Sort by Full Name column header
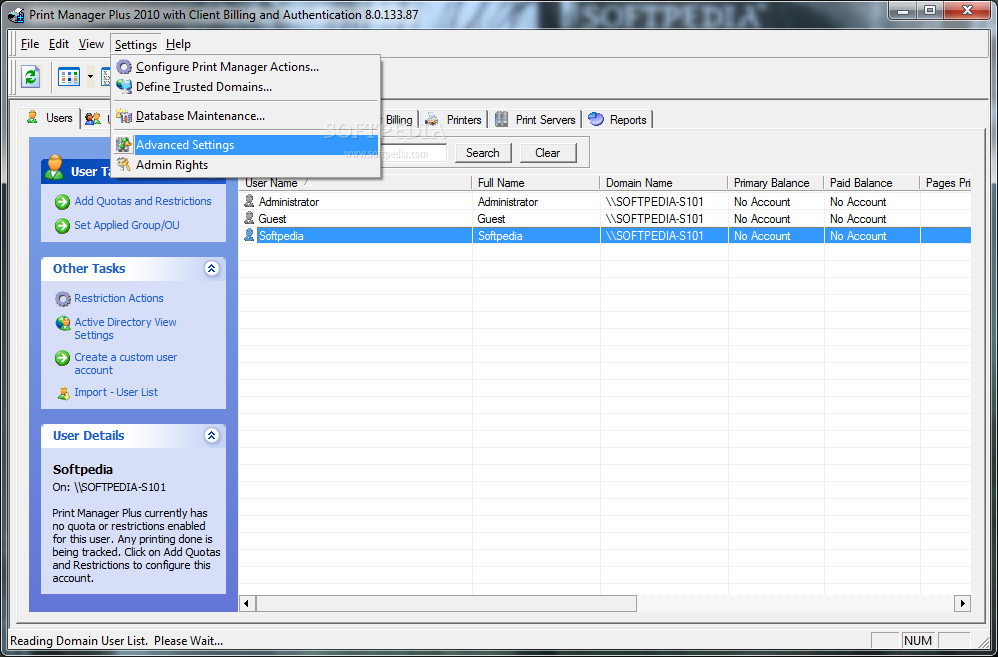The width and height of the screenshot is (998, 657). (536, 183)
